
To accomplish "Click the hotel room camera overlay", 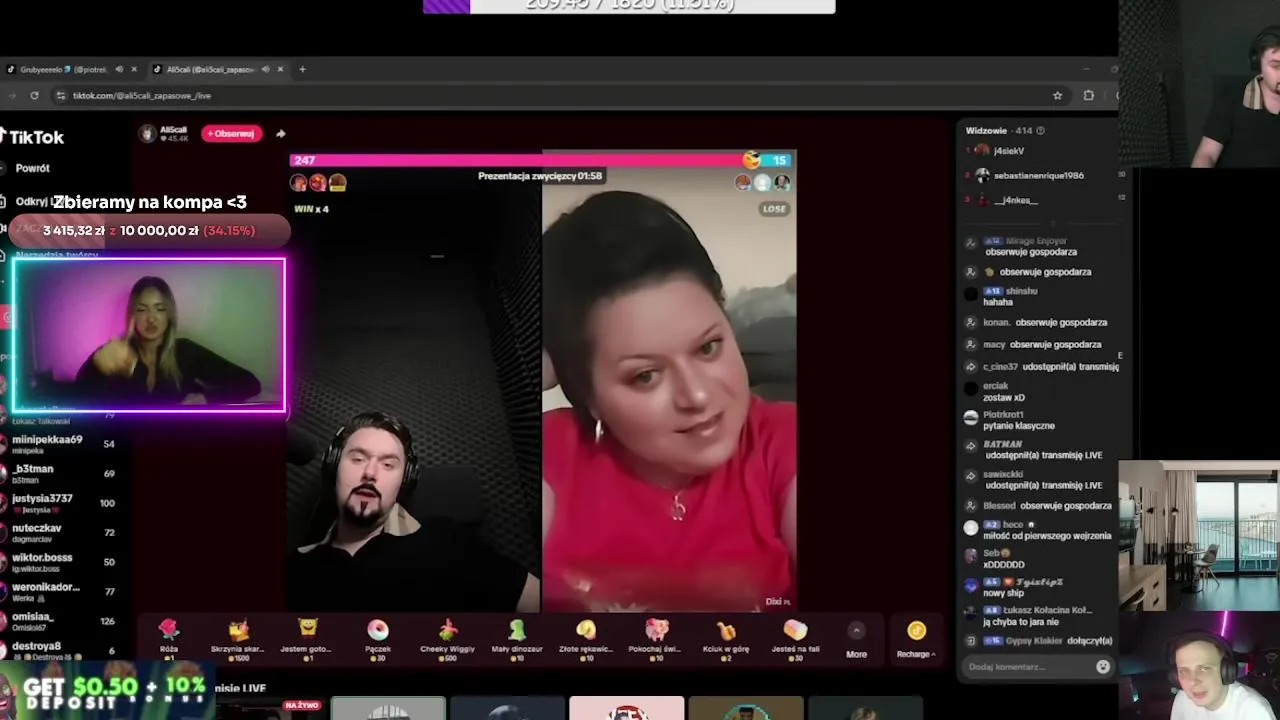I will click(1199, 535).
